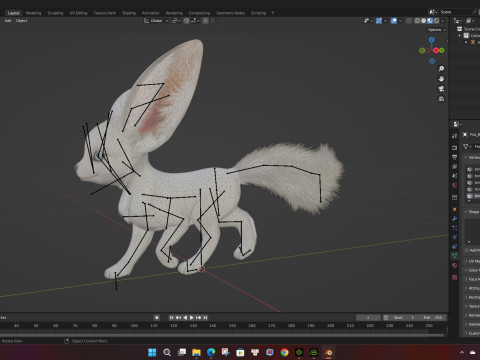This screenshot has height=360, width=480.
Task: Open the Compositing workspace tab
Action: click(199, 13)
